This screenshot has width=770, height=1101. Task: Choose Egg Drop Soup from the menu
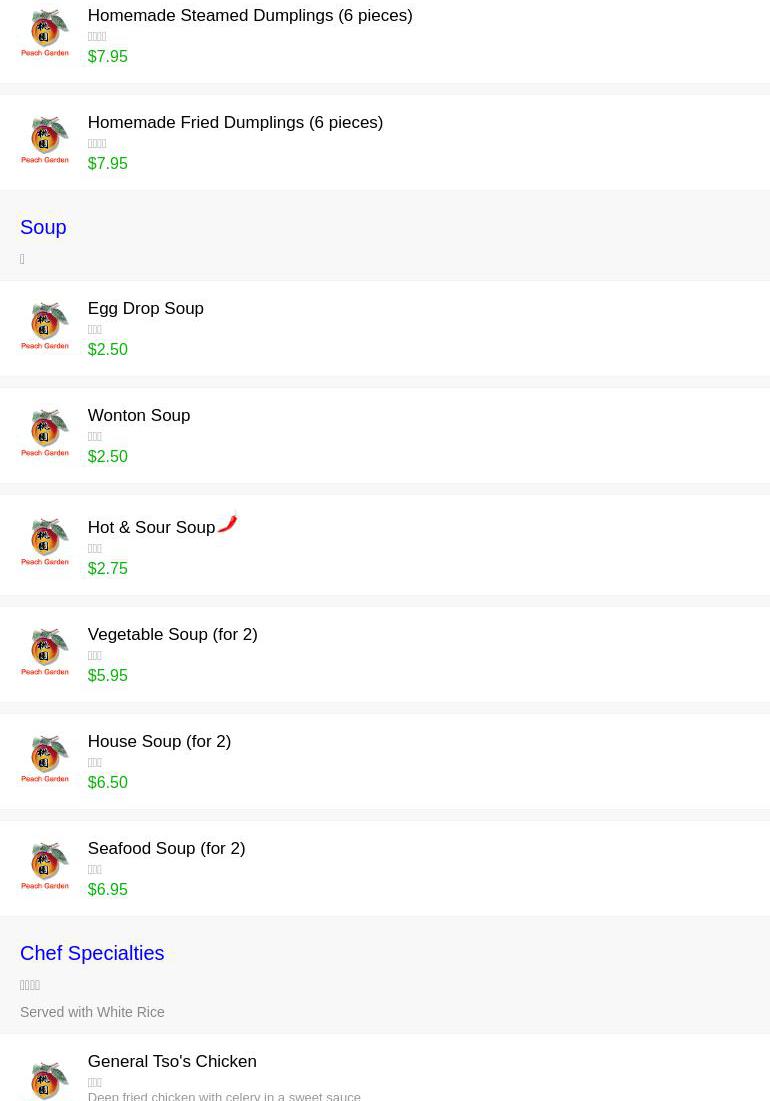tap(145, 309)
